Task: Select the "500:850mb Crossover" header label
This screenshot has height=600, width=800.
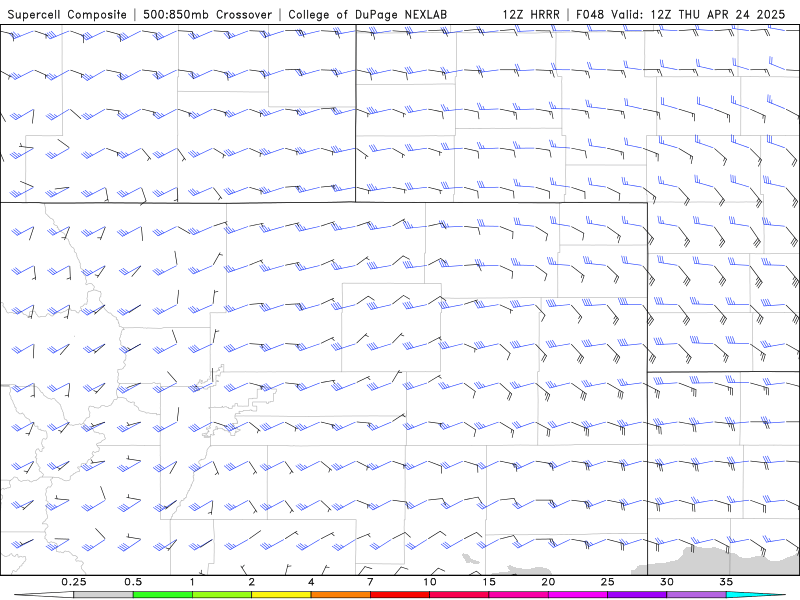Action: pyautogui.click(x=207, y=14)
